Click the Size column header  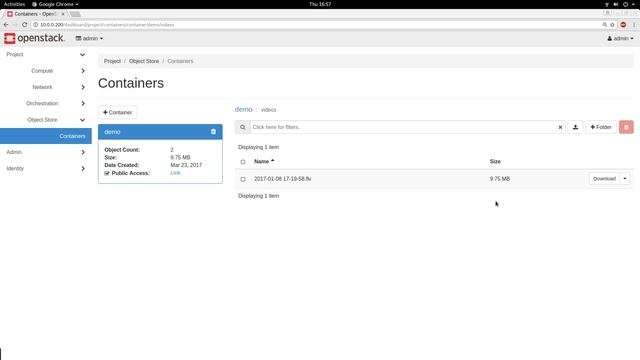[495, 161]
